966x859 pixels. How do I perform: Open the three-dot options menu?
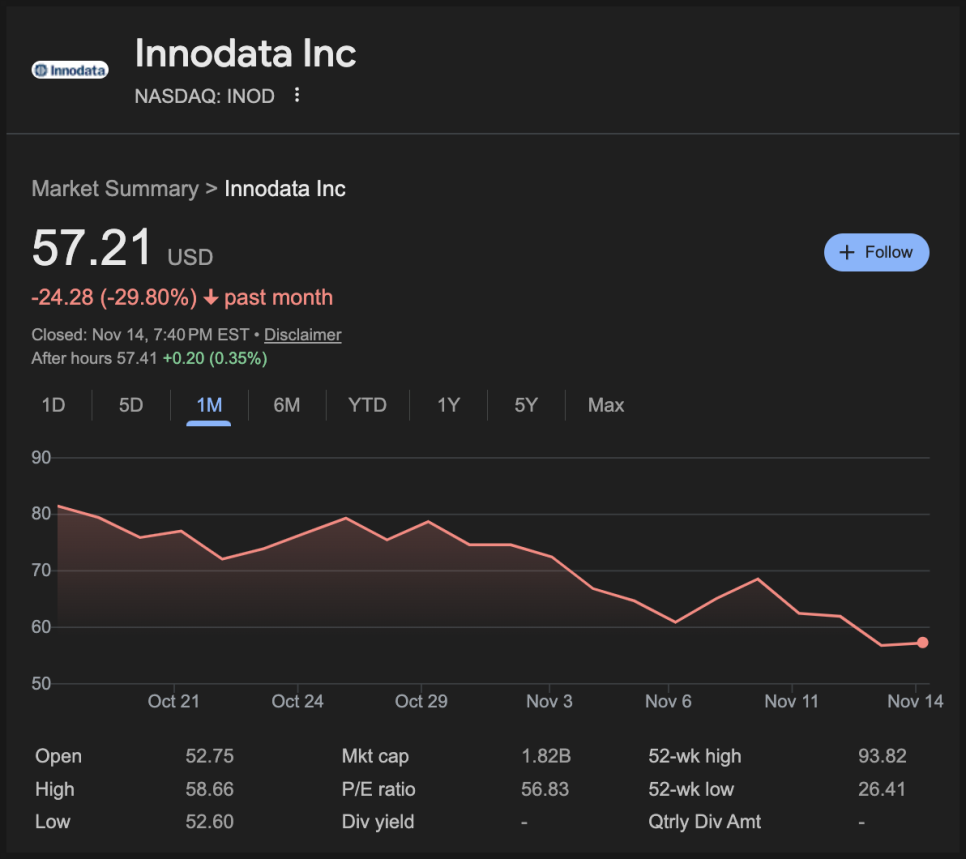[296, 96]
